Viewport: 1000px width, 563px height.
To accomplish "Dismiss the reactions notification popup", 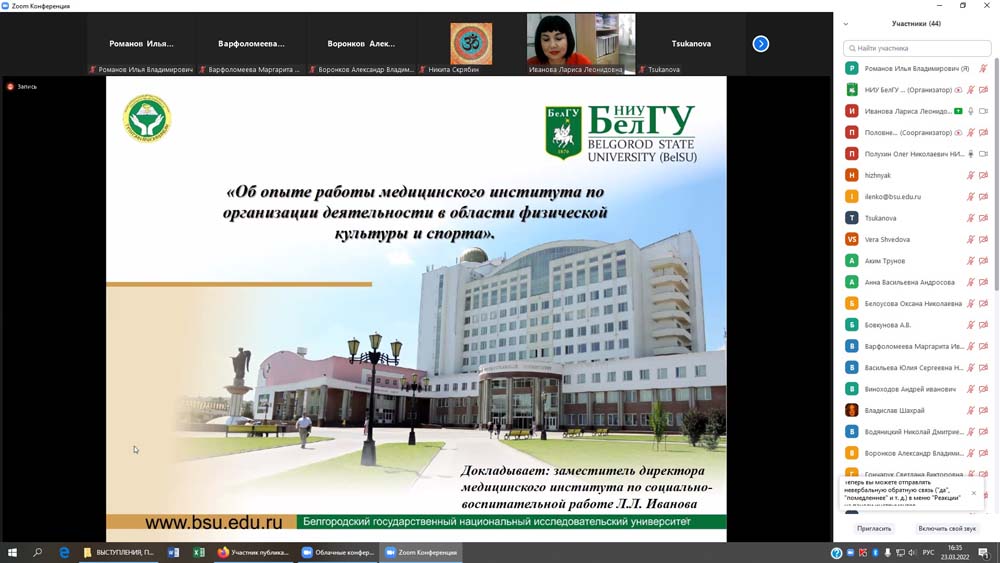I will (x=974, y=492).
